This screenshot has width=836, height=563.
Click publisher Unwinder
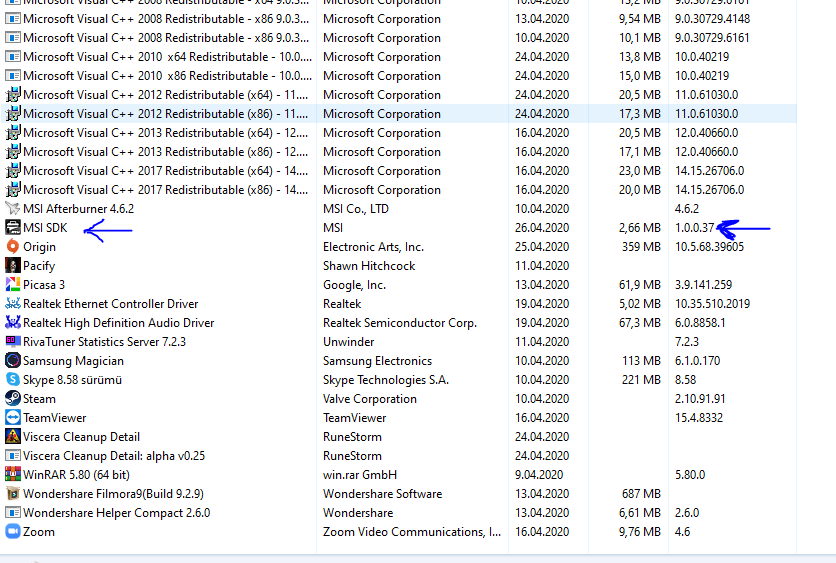click(349, 342)
